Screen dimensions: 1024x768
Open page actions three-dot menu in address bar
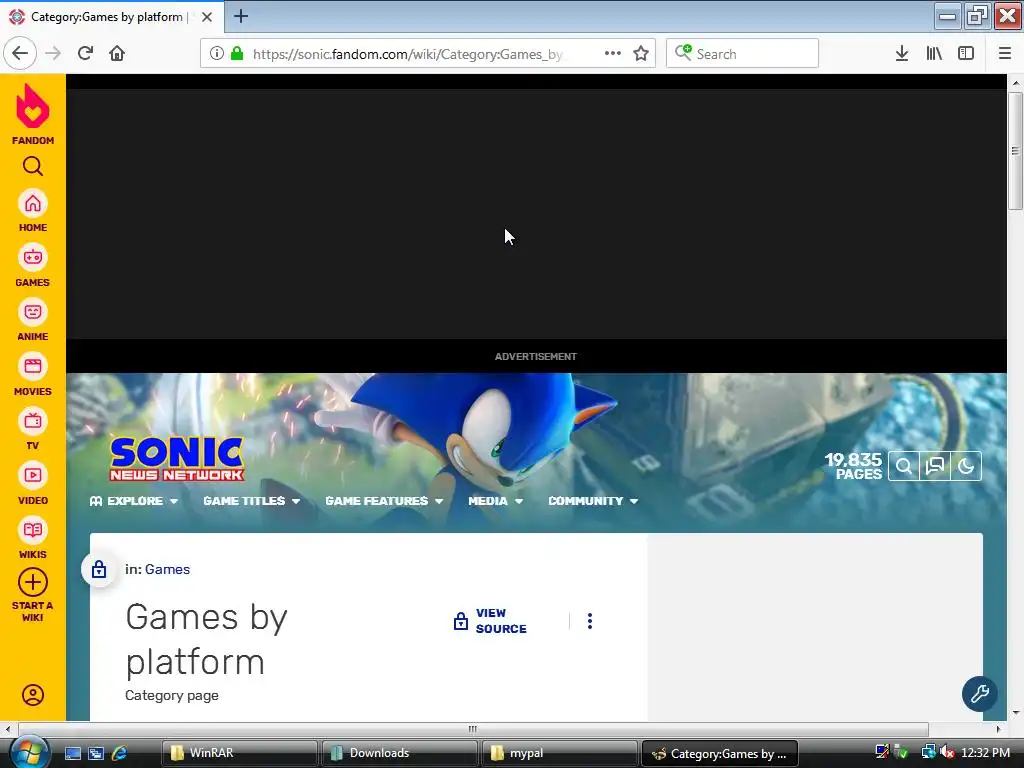(x=613, y=54)
